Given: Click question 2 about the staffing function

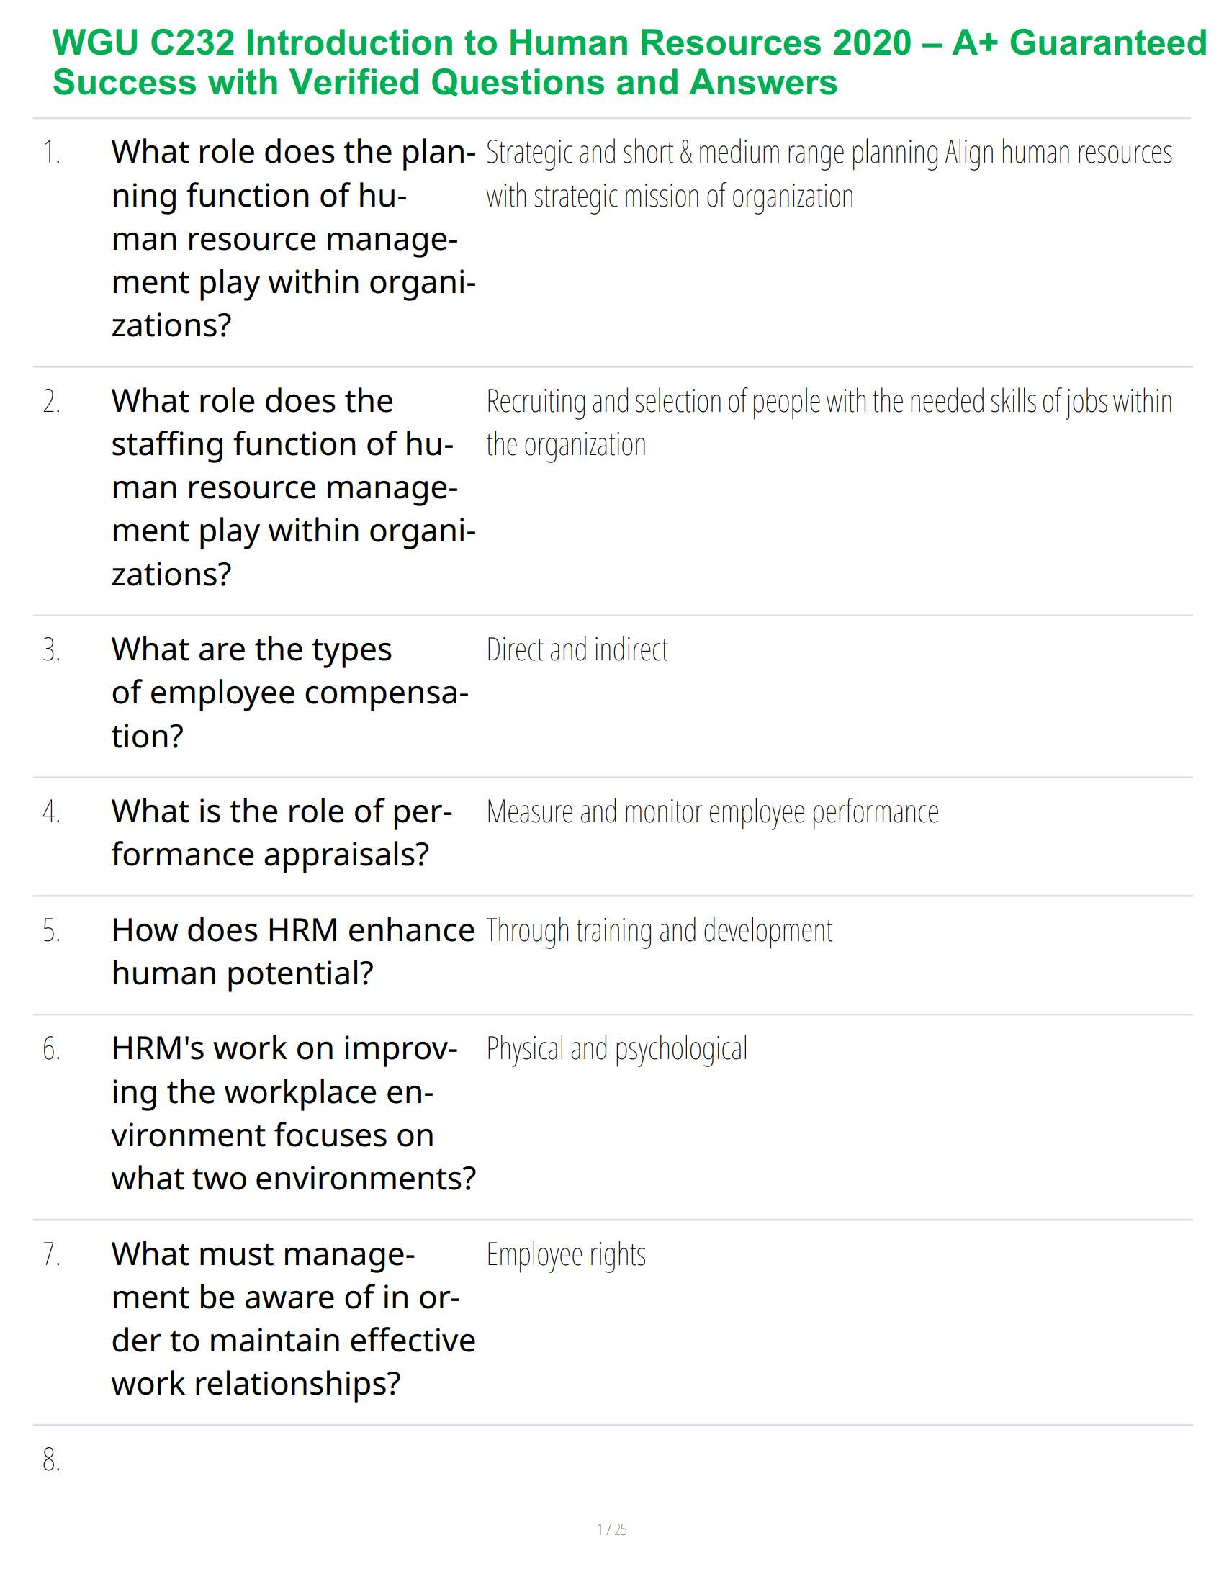Looking at the screenshot, I should [x=292, y=487].
